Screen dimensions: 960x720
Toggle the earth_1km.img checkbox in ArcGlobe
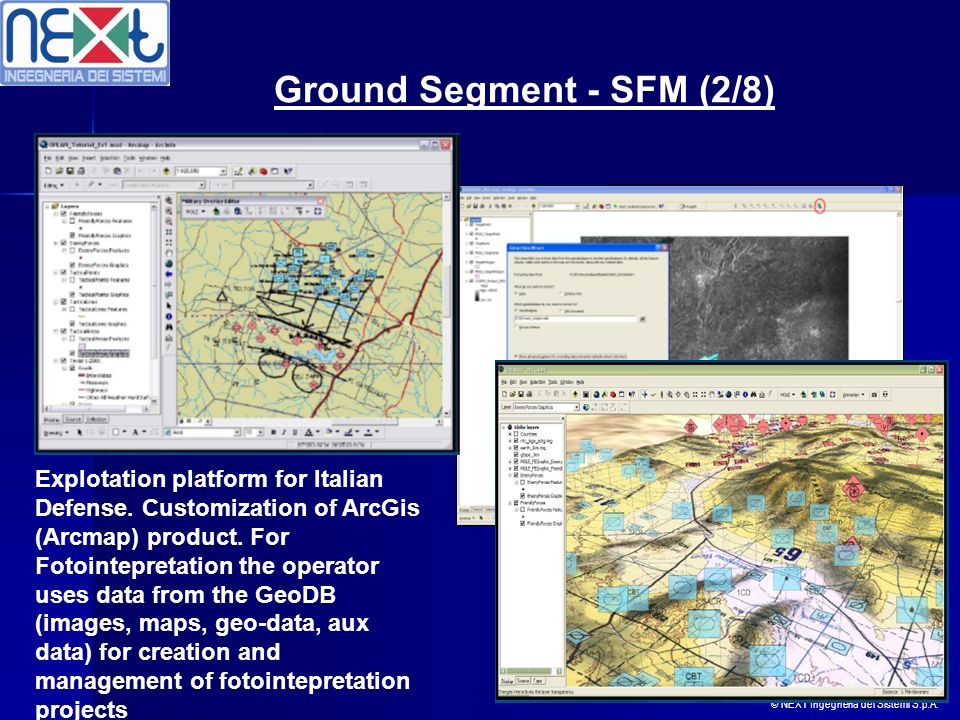516,448
